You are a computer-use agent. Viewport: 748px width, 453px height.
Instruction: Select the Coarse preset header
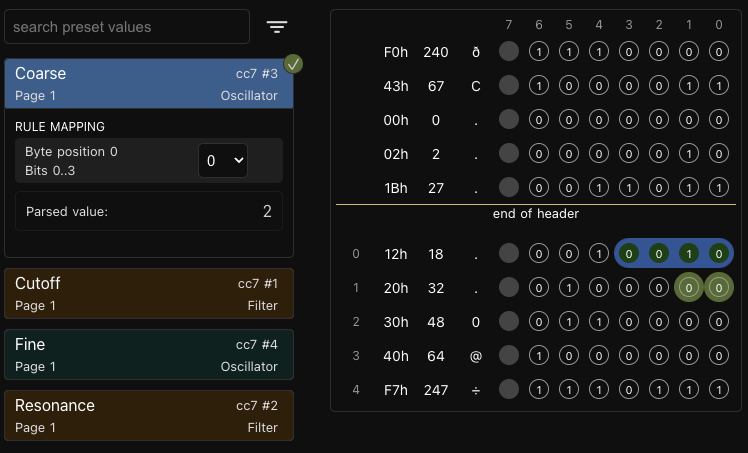click(149, 84)
